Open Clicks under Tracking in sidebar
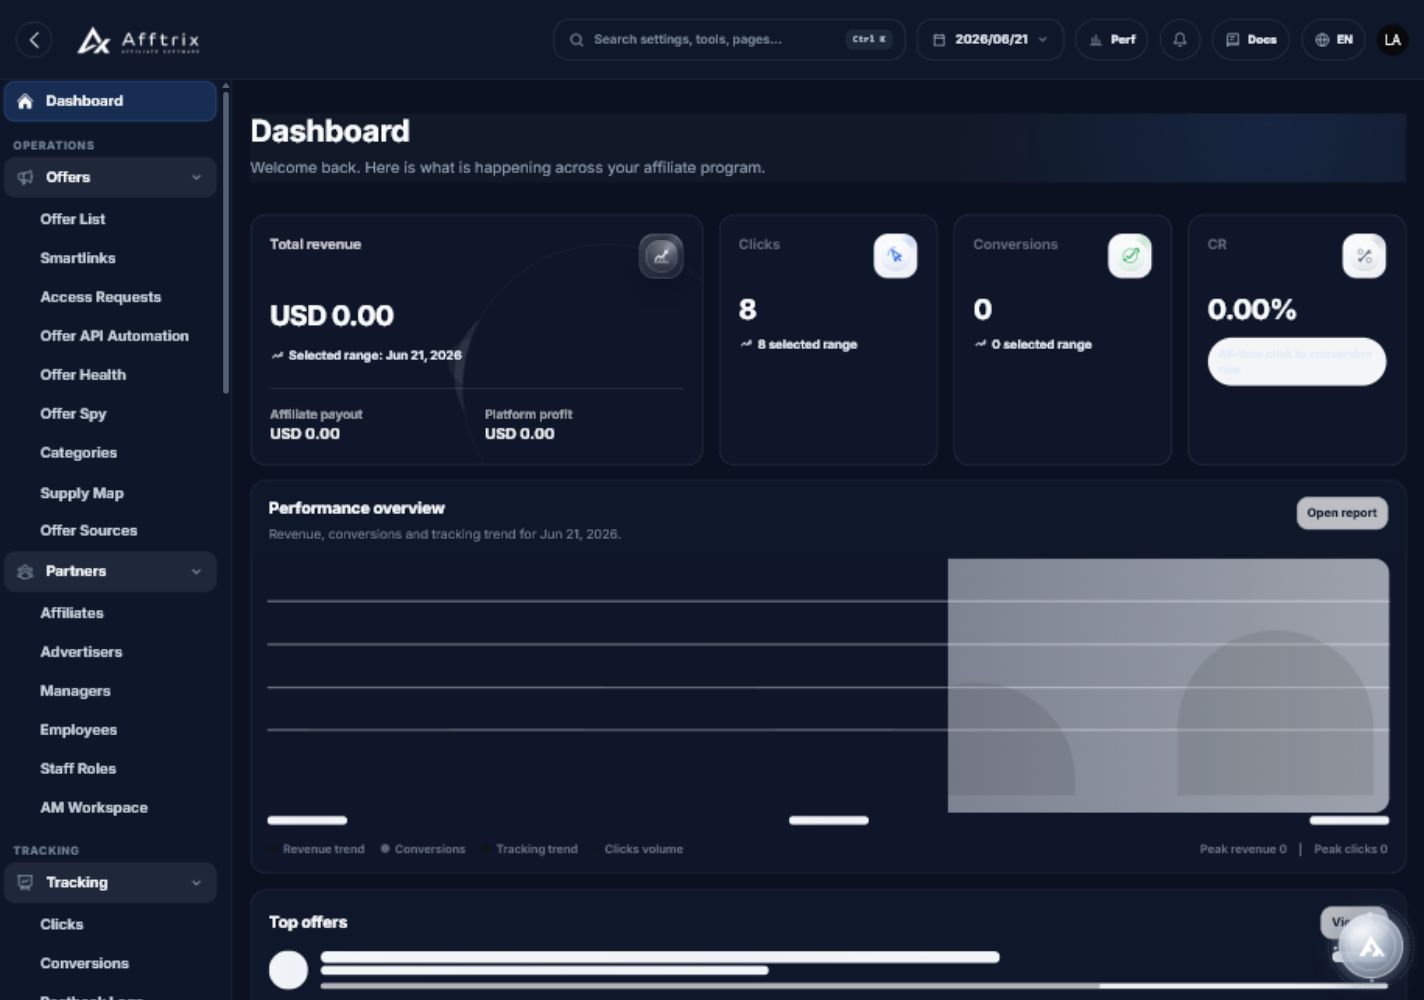 point(61,925)
